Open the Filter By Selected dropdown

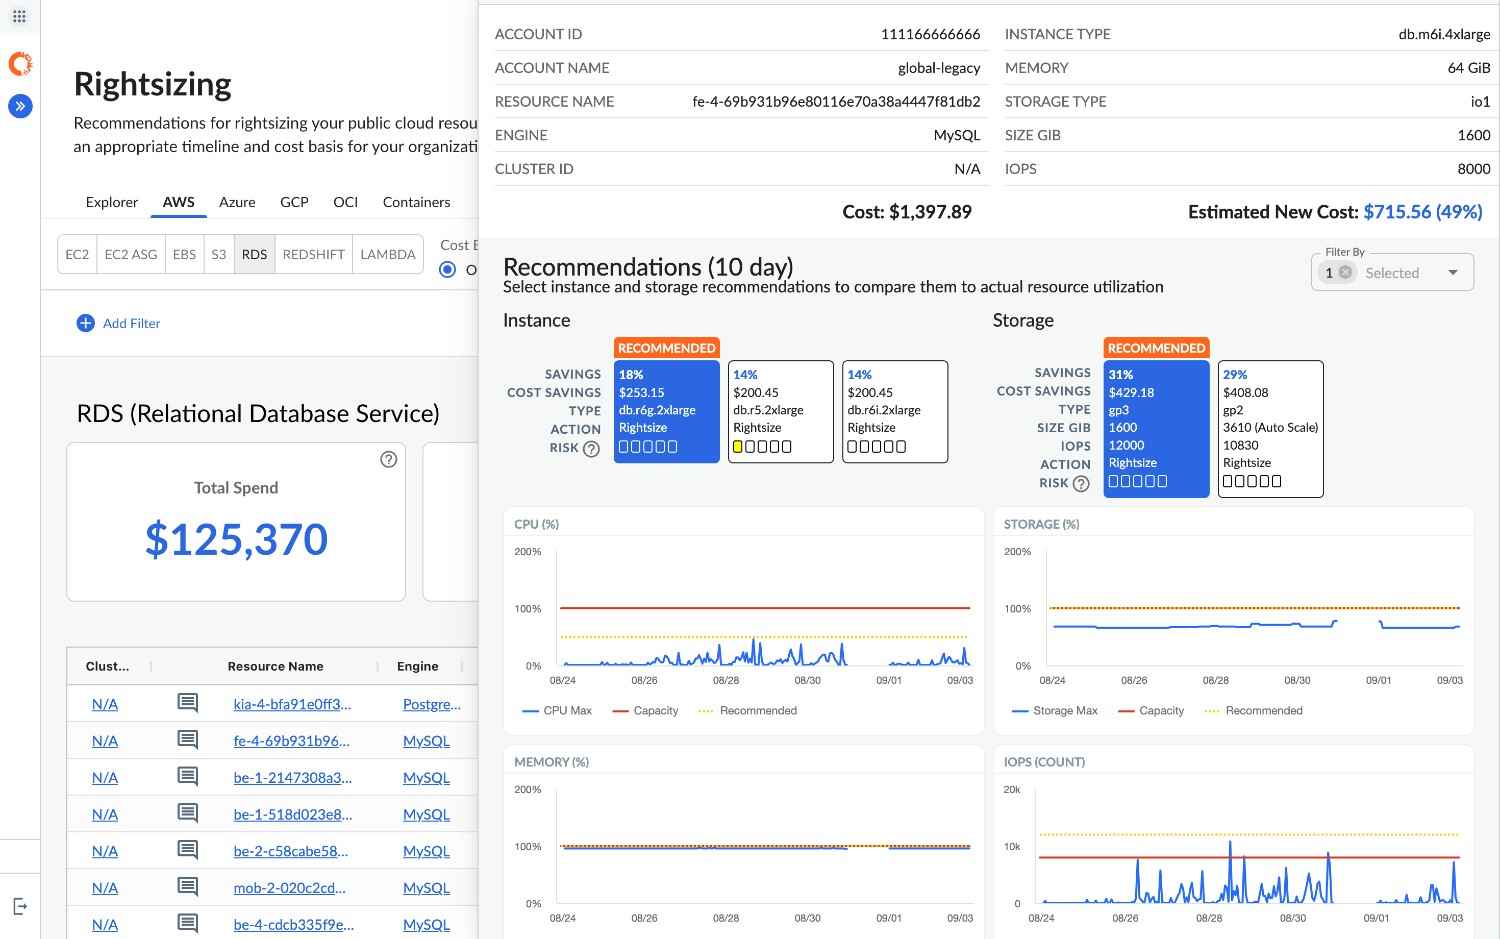click(x=1453, y=271)
